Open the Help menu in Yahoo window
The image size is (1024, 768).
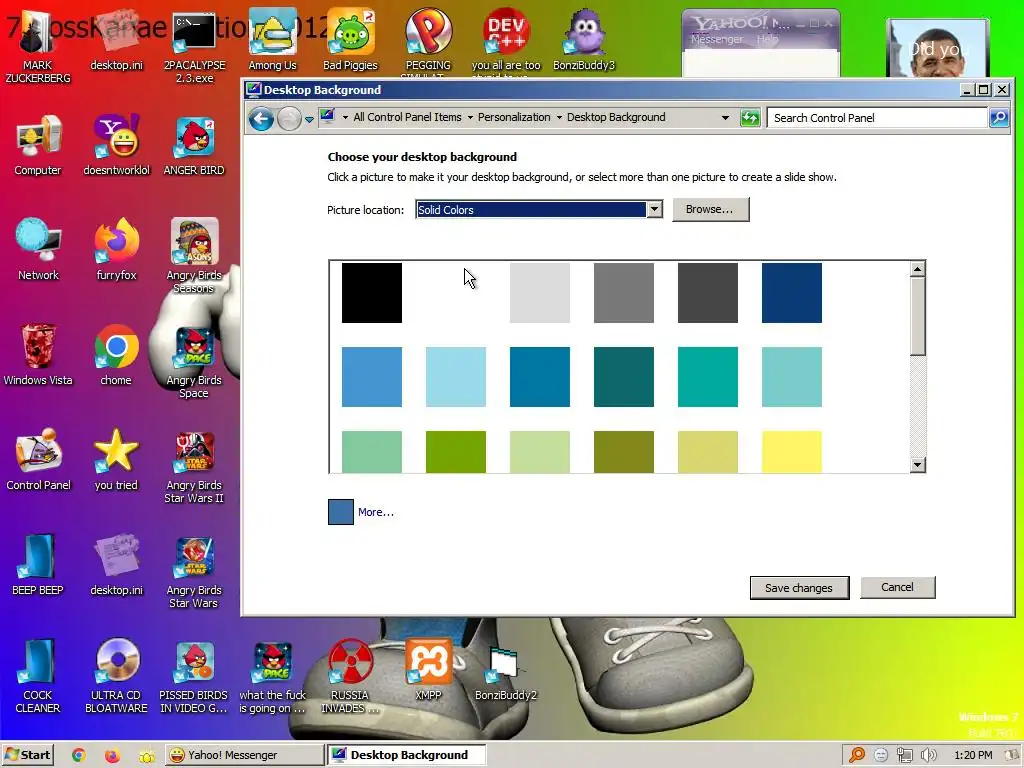pyautogui.click(x=767, y=40)
